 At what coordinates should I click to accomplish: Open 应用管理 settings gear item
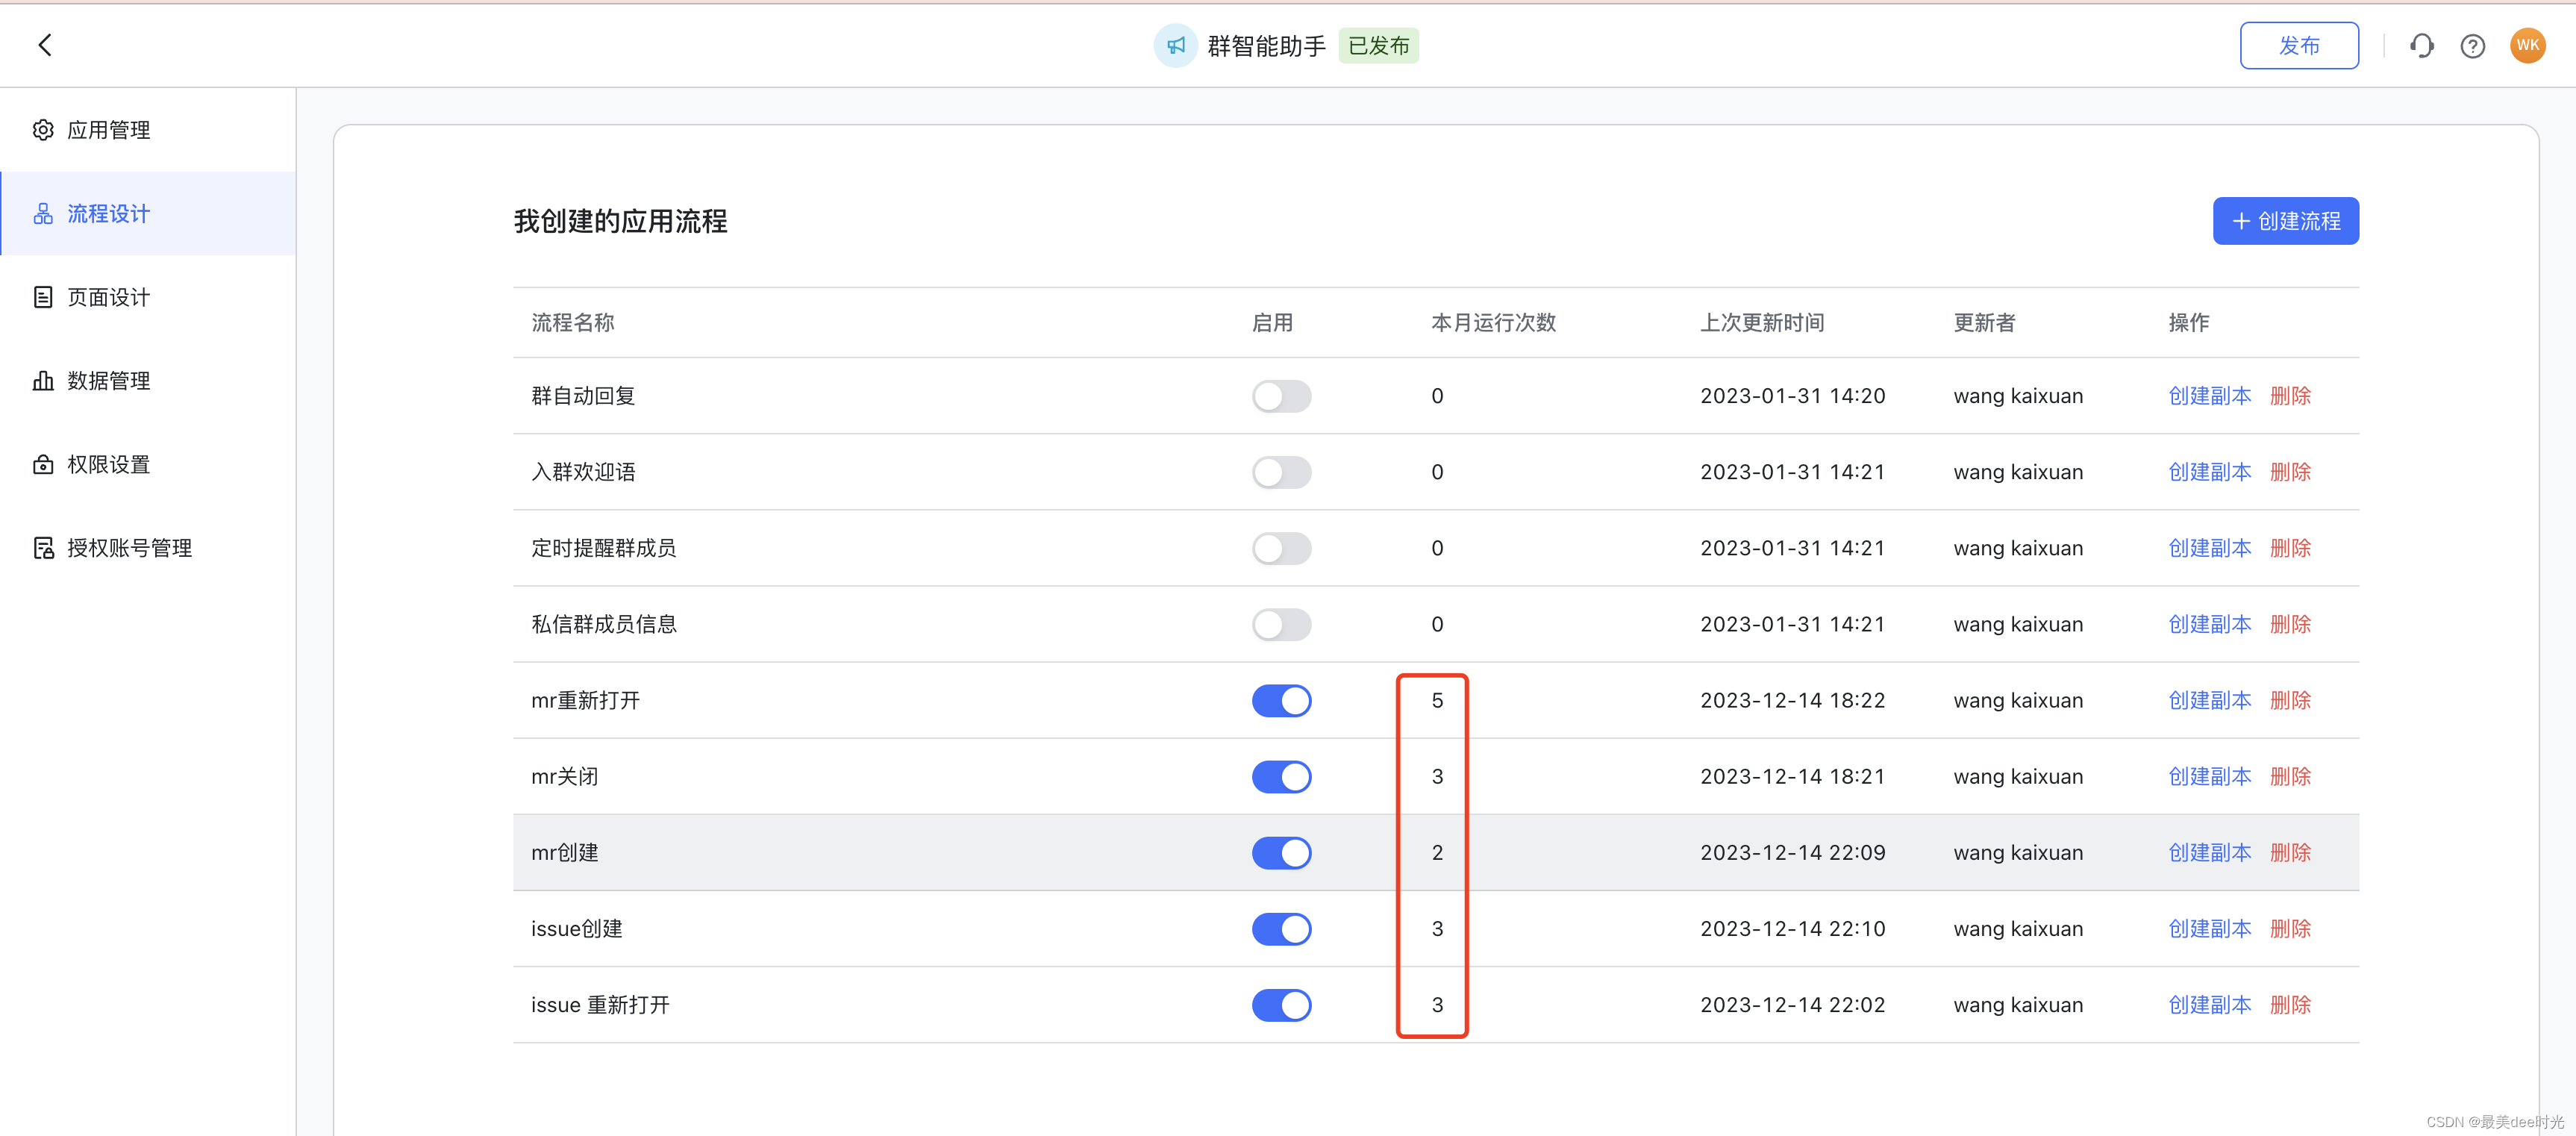108,130
